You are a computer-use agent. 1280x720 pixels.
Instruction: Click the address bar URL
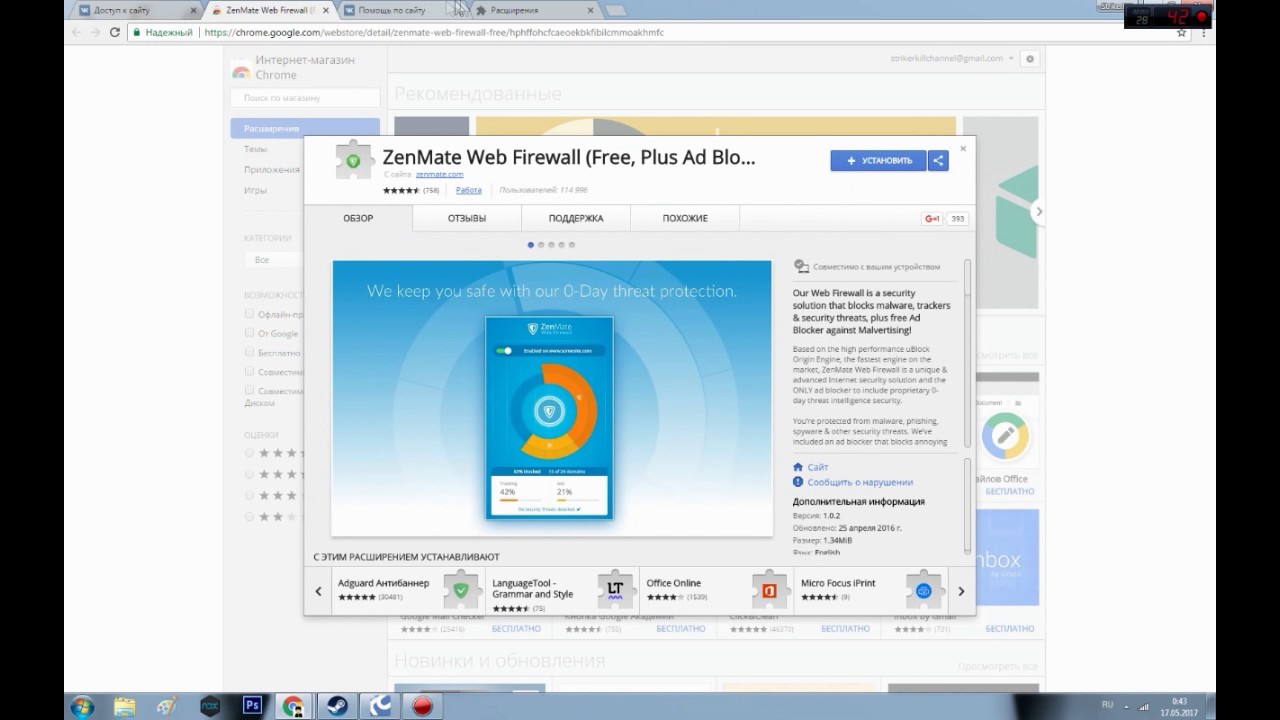[x=434, y=32]
